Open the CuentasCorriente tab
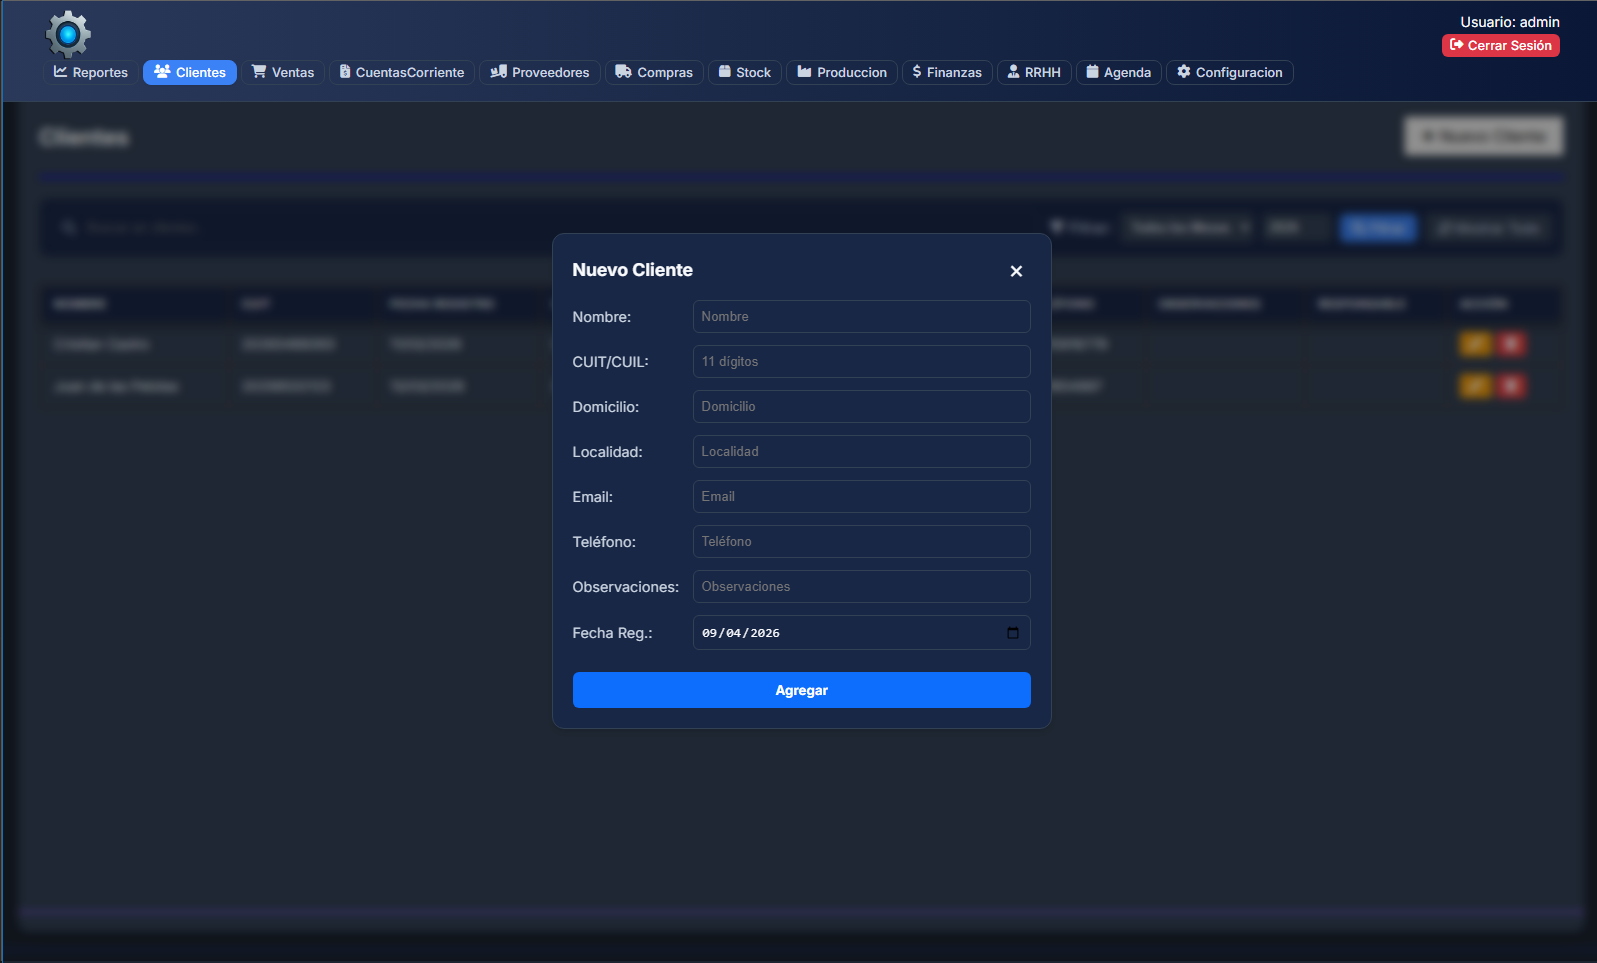1597x963 pixels. click(x=402, y=72)
